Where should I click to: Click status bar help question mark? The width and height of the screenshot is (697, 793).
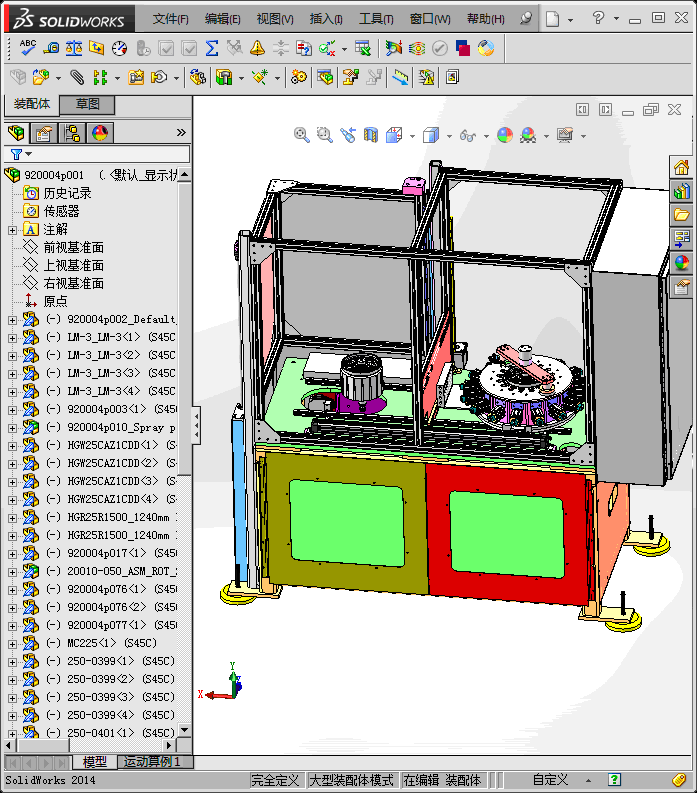click(614, 780)
